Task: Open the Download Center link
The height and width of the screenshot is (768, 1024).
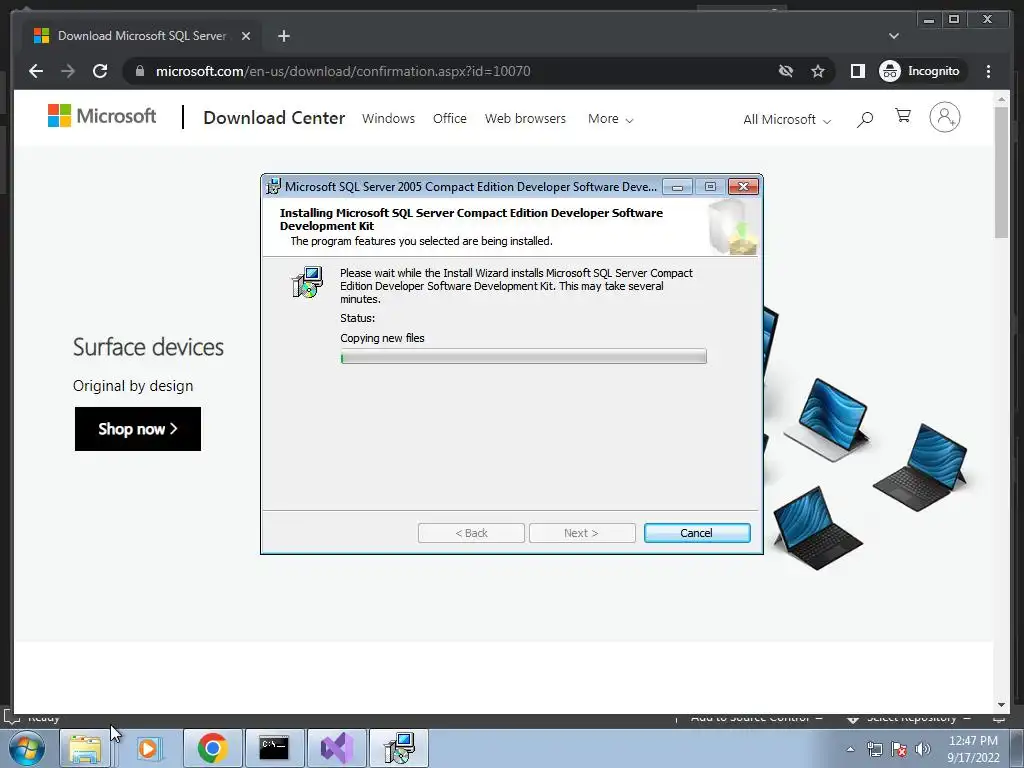Action: [x=274, y=118]
